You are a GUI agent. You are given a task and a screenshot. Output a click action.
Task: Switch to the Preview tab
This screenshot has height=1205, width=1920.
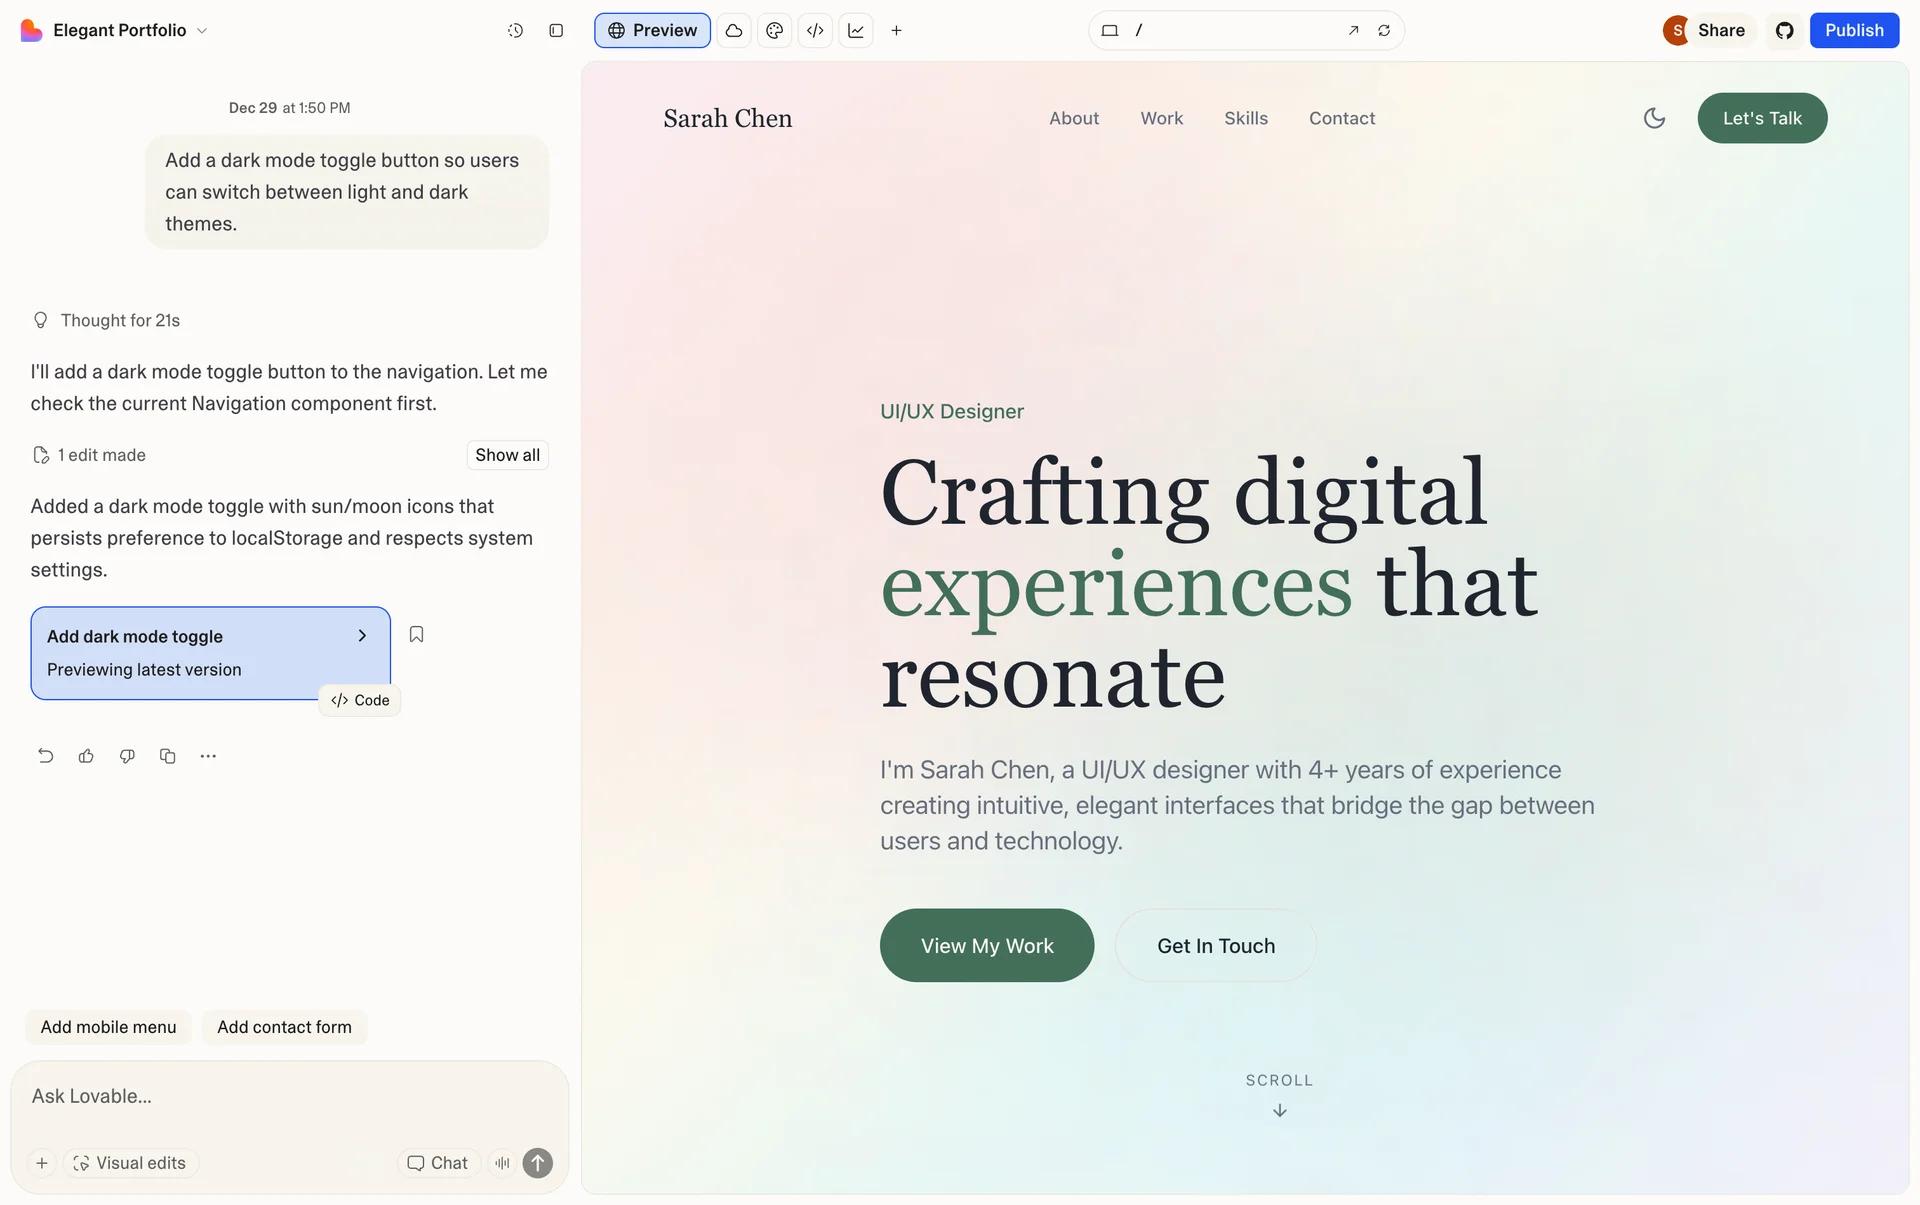[652, 31]
